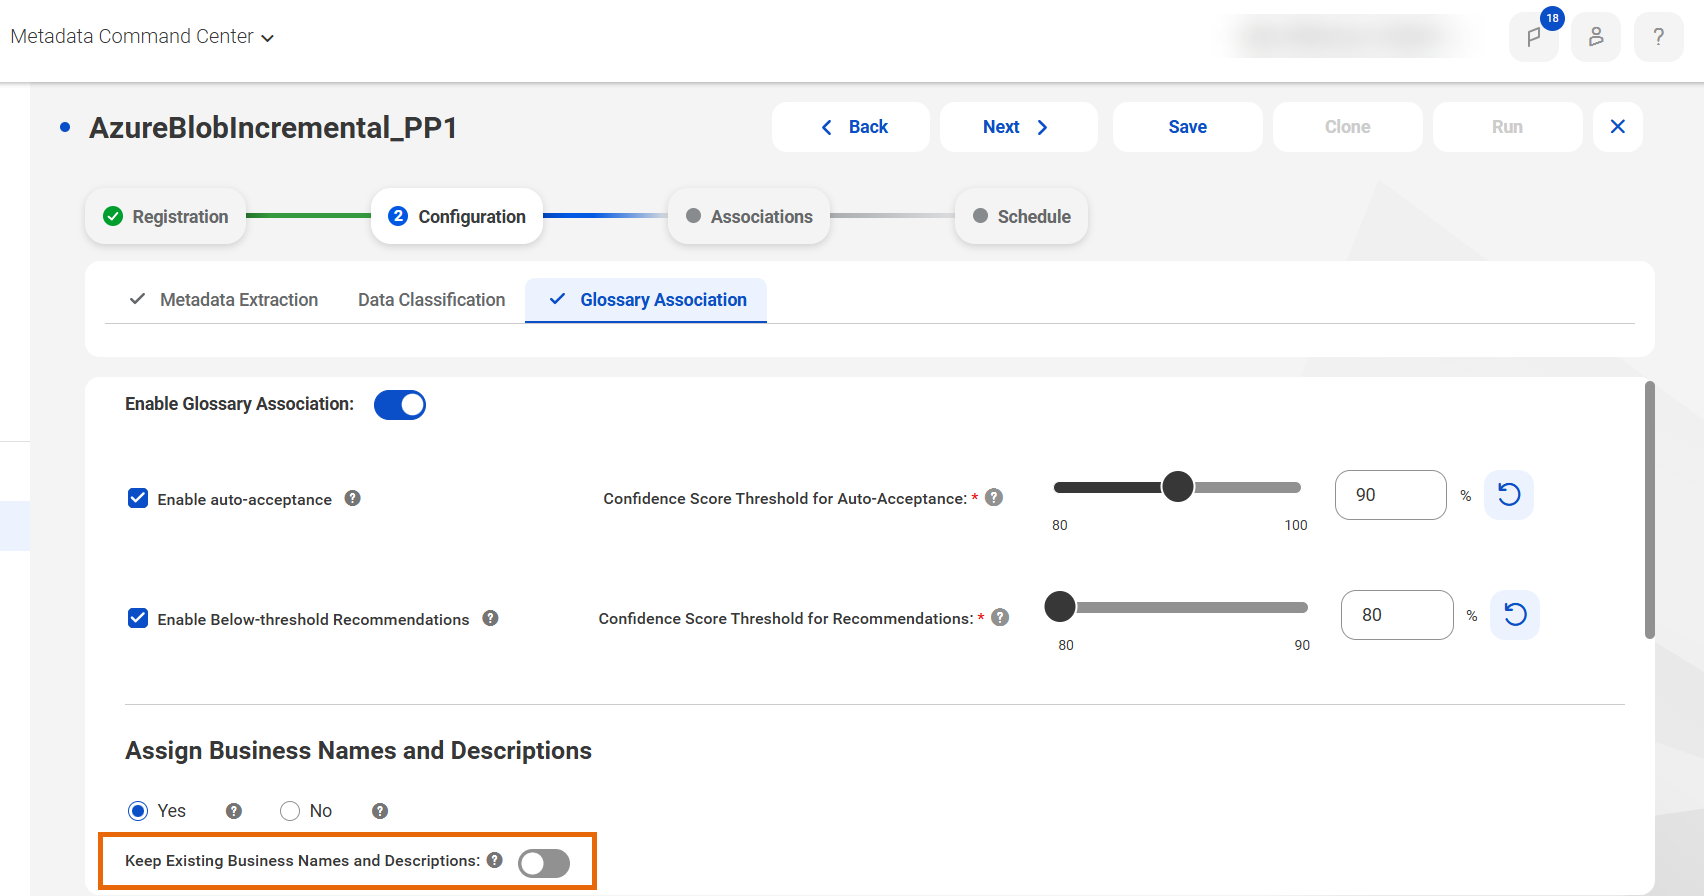
Task: Click help icon next to No option
Action: click(380, 811)
